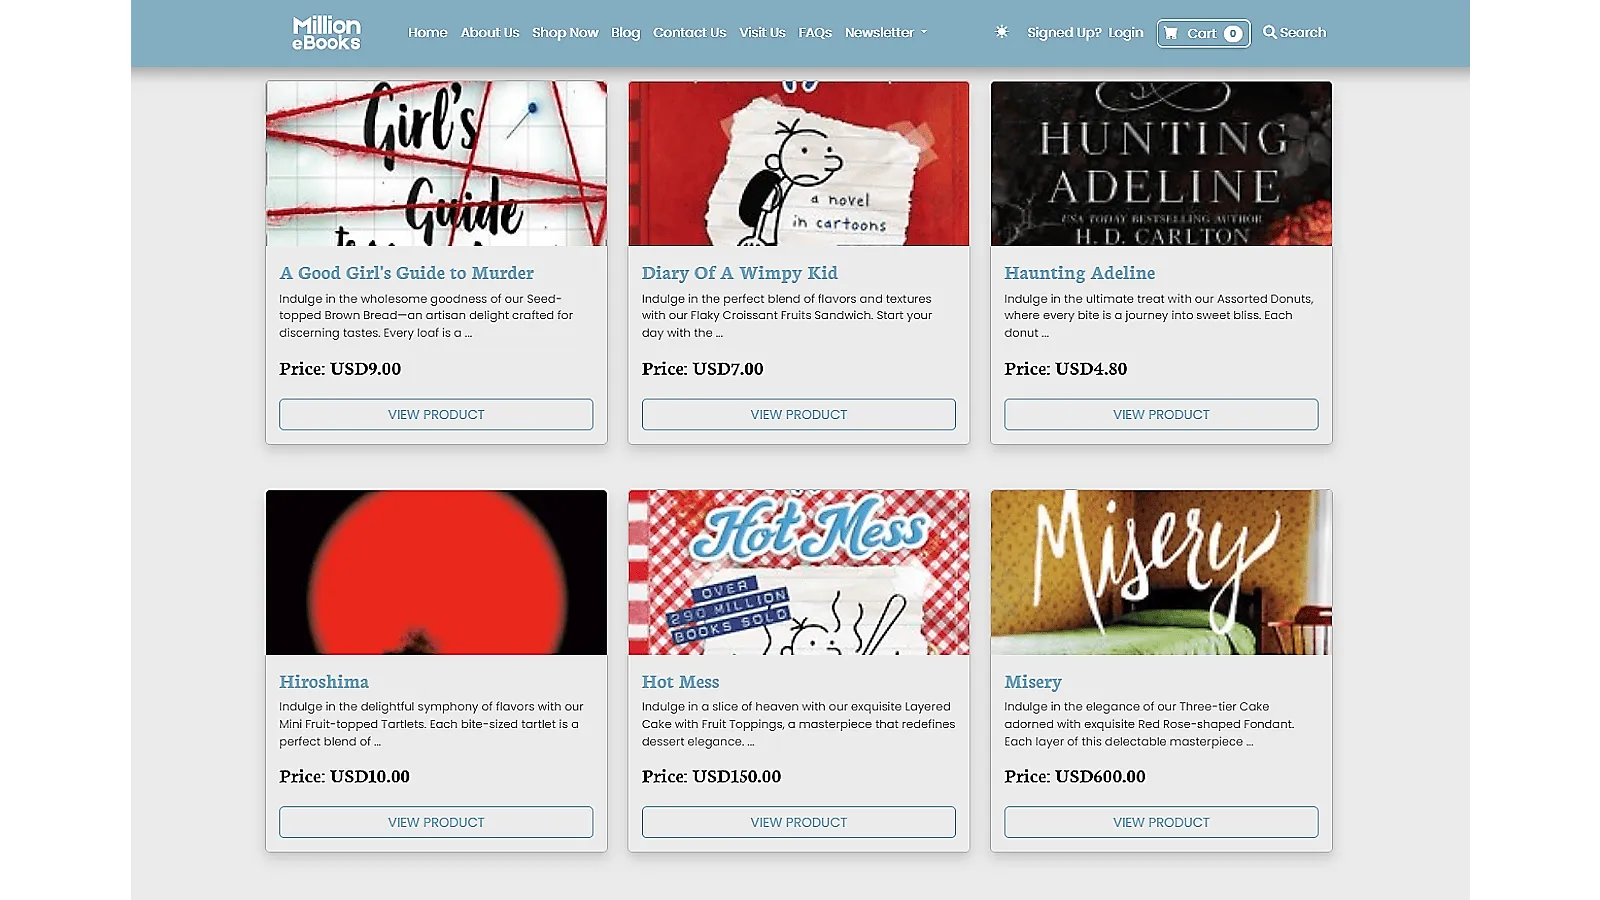Click the Seed-topped Brown Bread description text
The width and height of the screenshot is (1600, 900).
[x=426, y=316]
